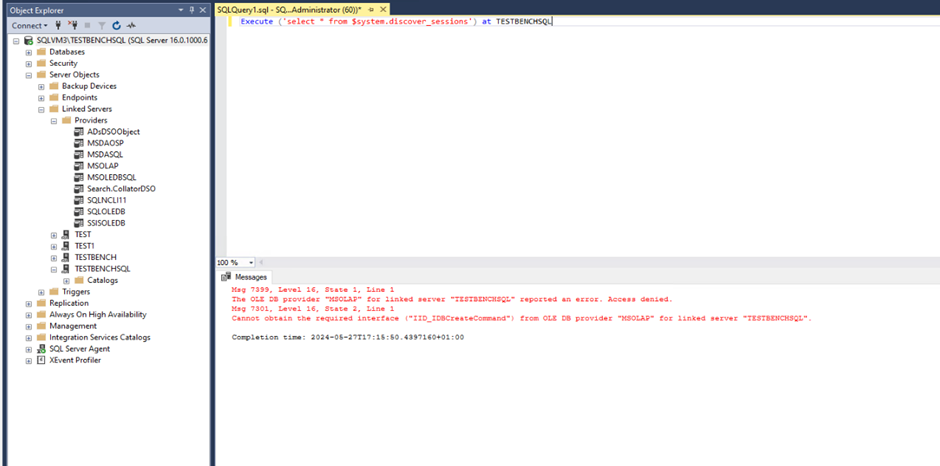Select the SQL Server Agent icon
This screenshot has width=940, height=466.
pos(41,348)
